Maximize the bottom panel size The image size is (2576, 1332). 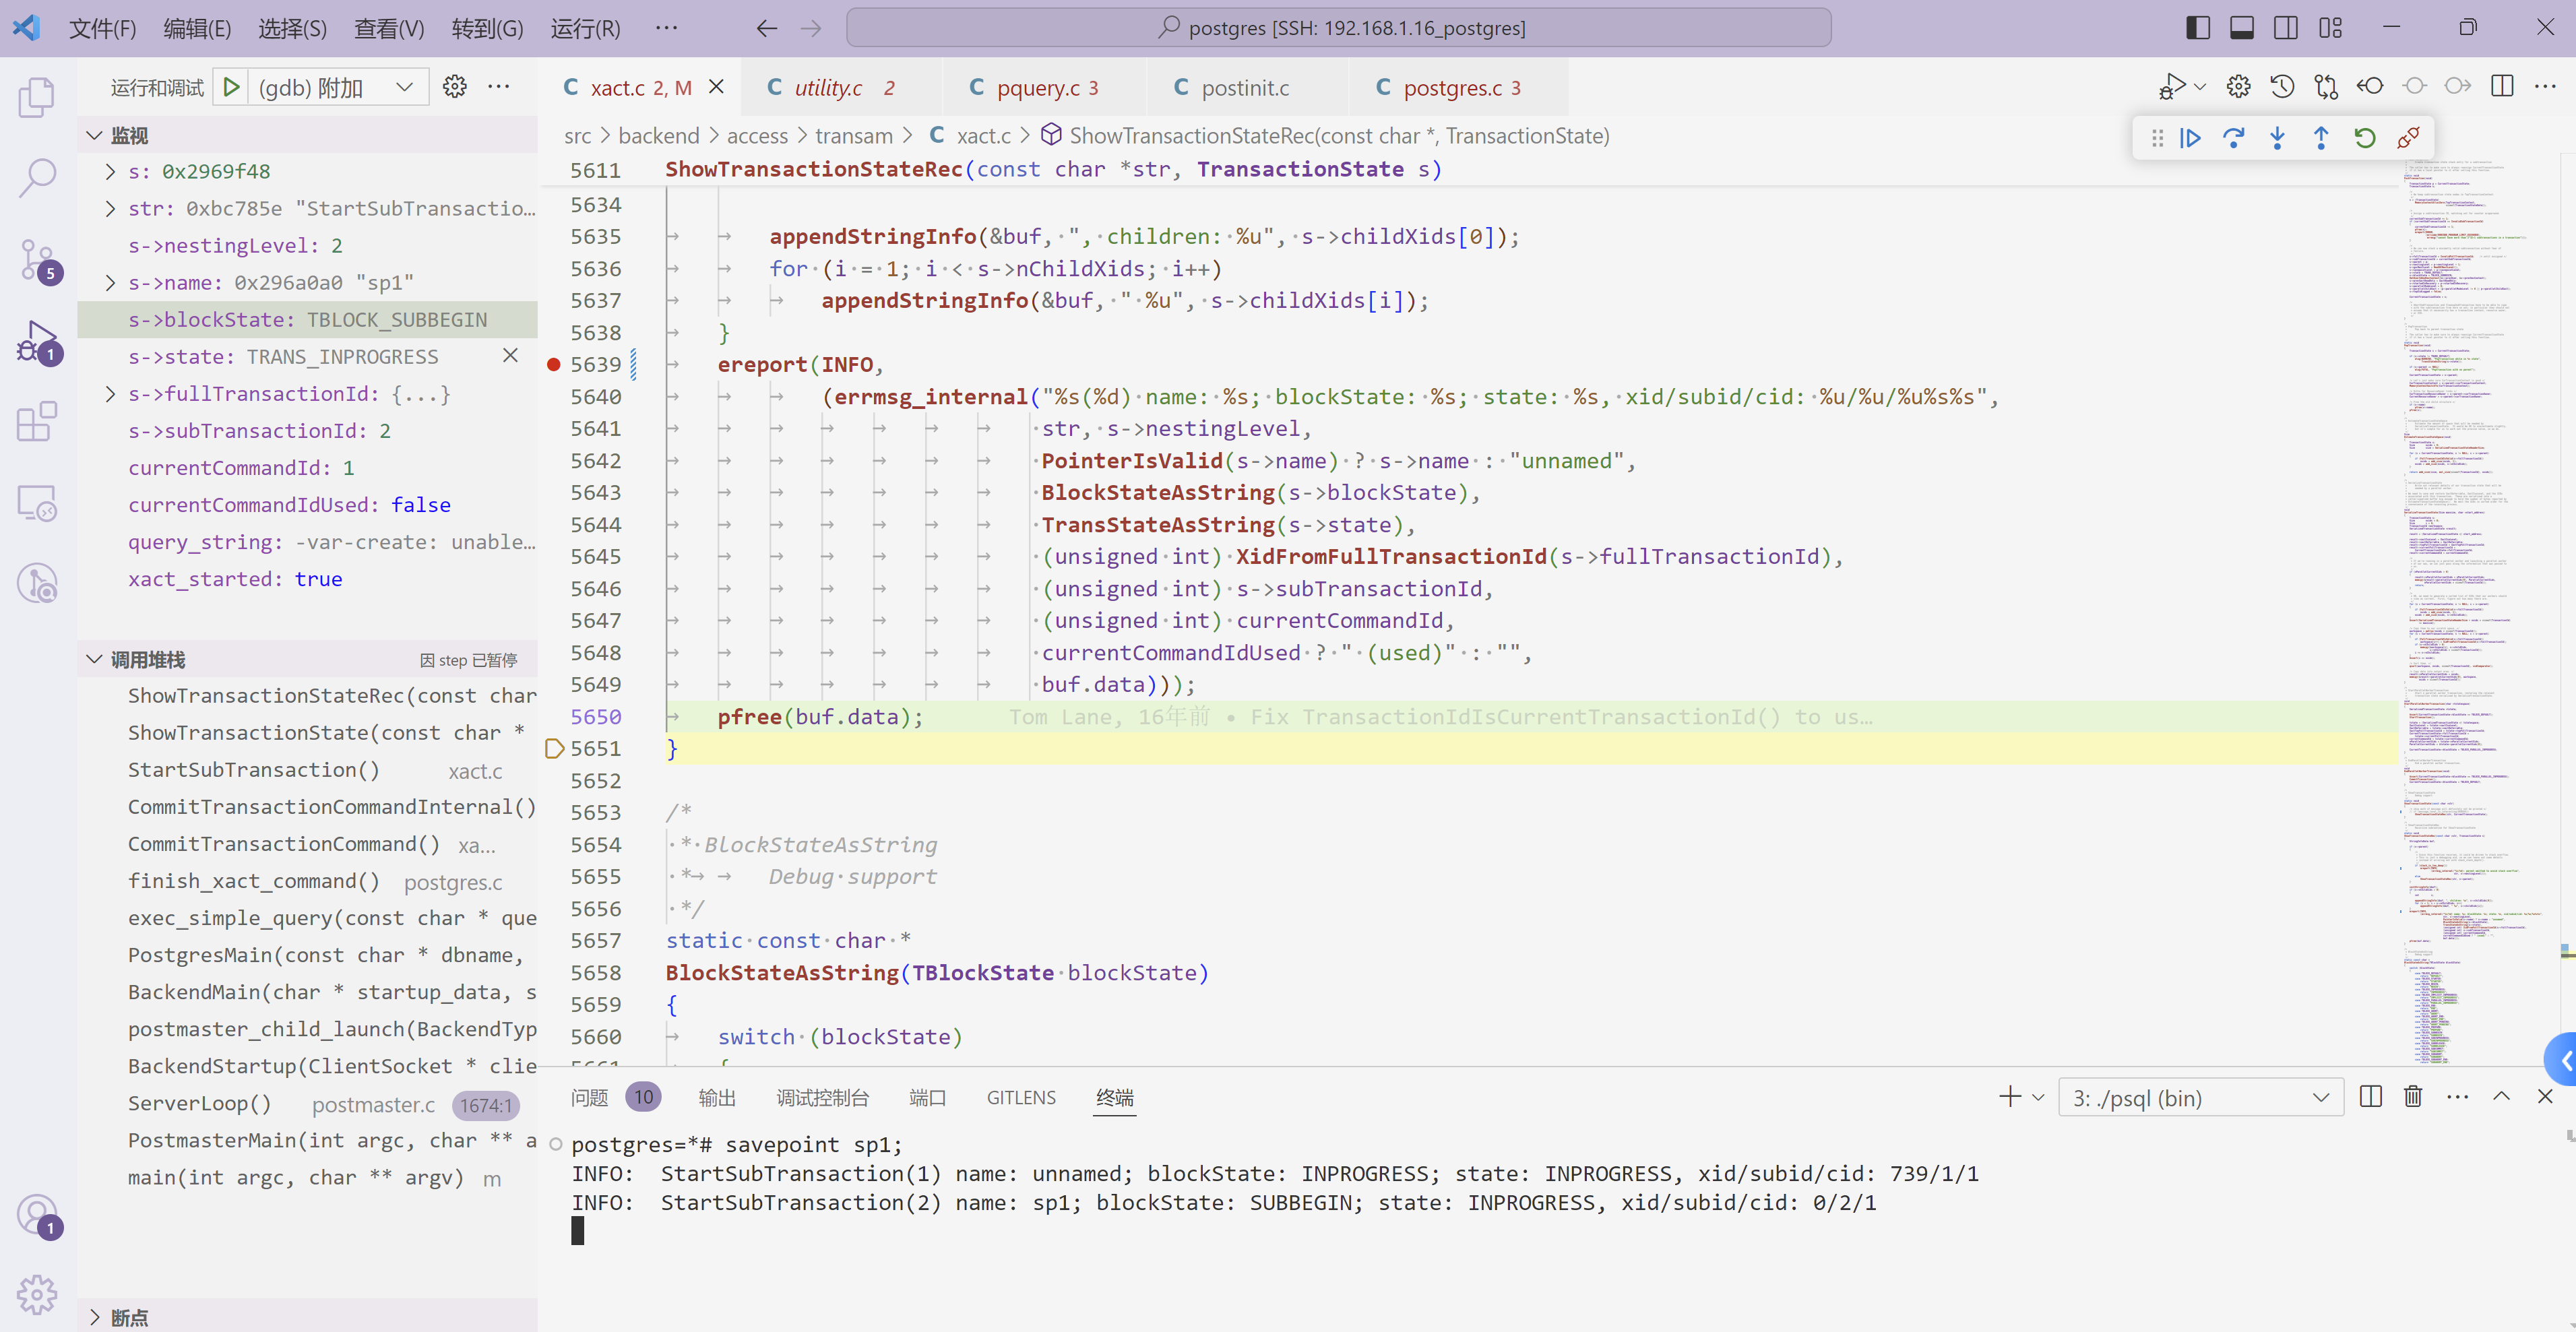click(2501, 1097)
